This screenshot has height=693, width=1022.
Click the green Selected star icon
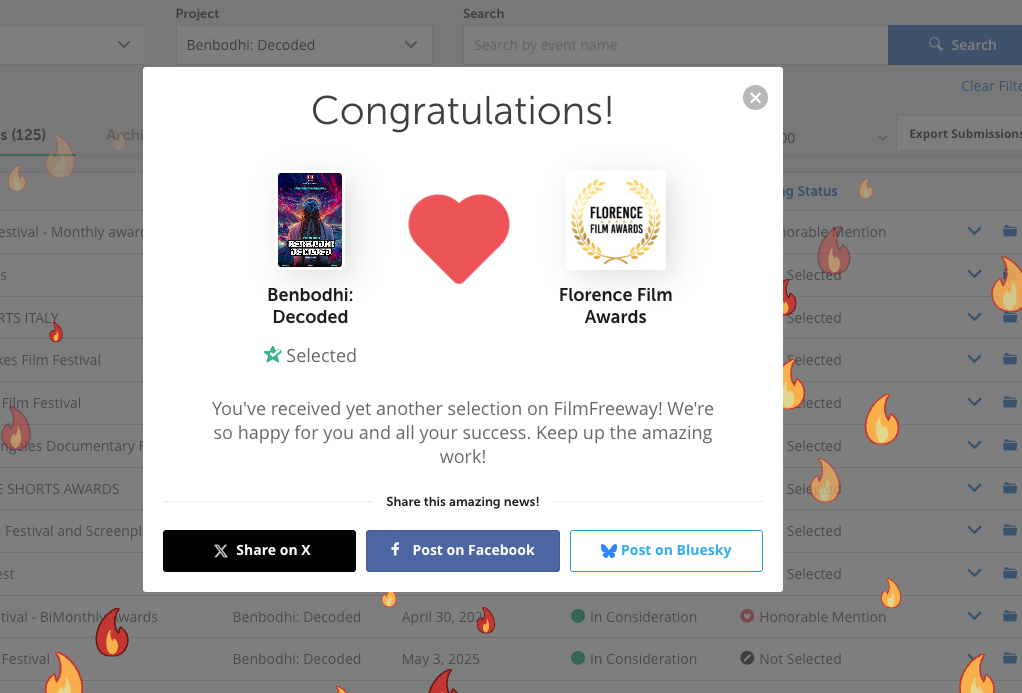click(x=272, y=355)
